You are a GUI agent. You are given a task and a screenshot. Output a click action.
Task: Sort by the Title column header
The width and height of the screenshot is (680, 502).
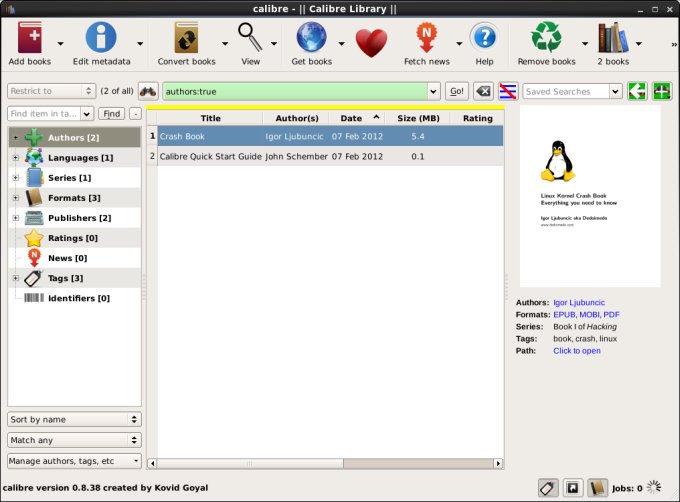(x=210, y=118)
